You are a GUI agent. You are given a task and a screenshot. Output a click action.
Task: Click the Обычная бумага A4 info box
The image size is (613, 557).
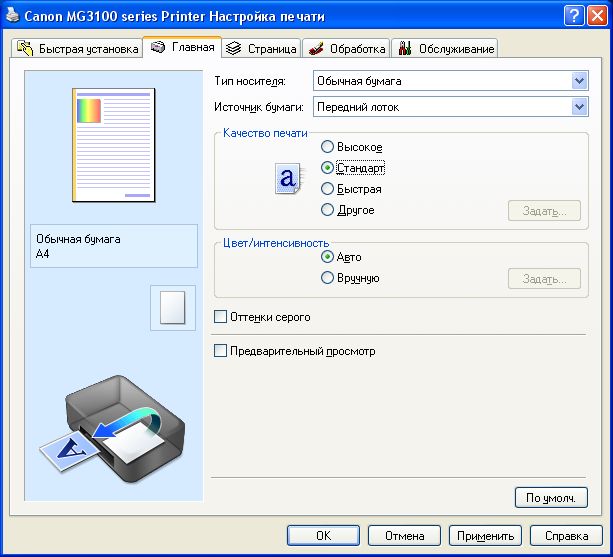point(114,246)
